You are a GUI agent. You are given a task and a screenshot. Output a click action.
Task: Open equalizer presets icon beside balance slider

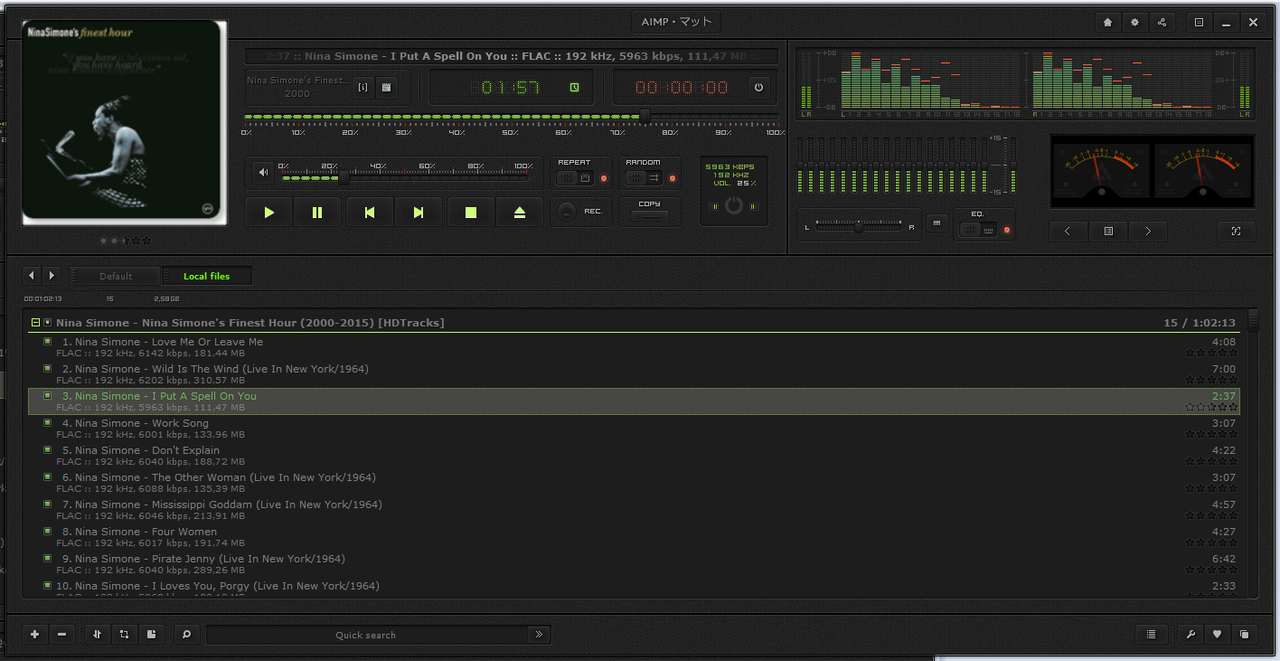(x=936, y=222)
